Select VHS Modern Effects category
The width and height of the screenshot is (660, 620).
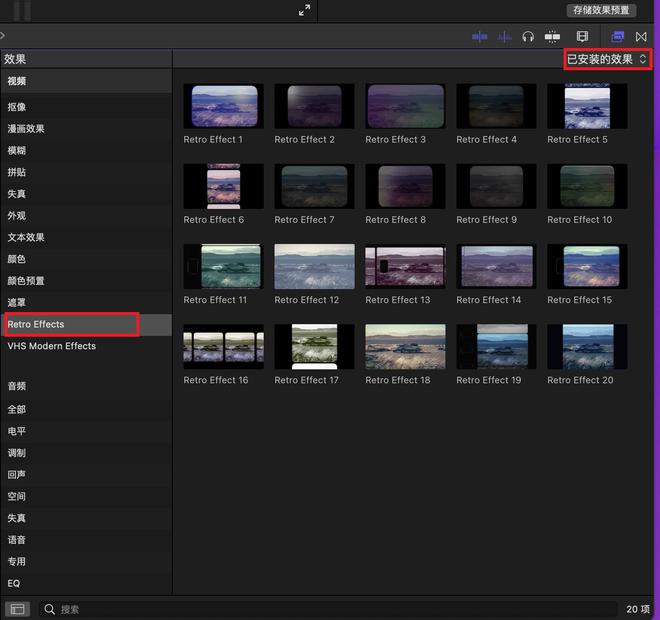coord(52,346)
